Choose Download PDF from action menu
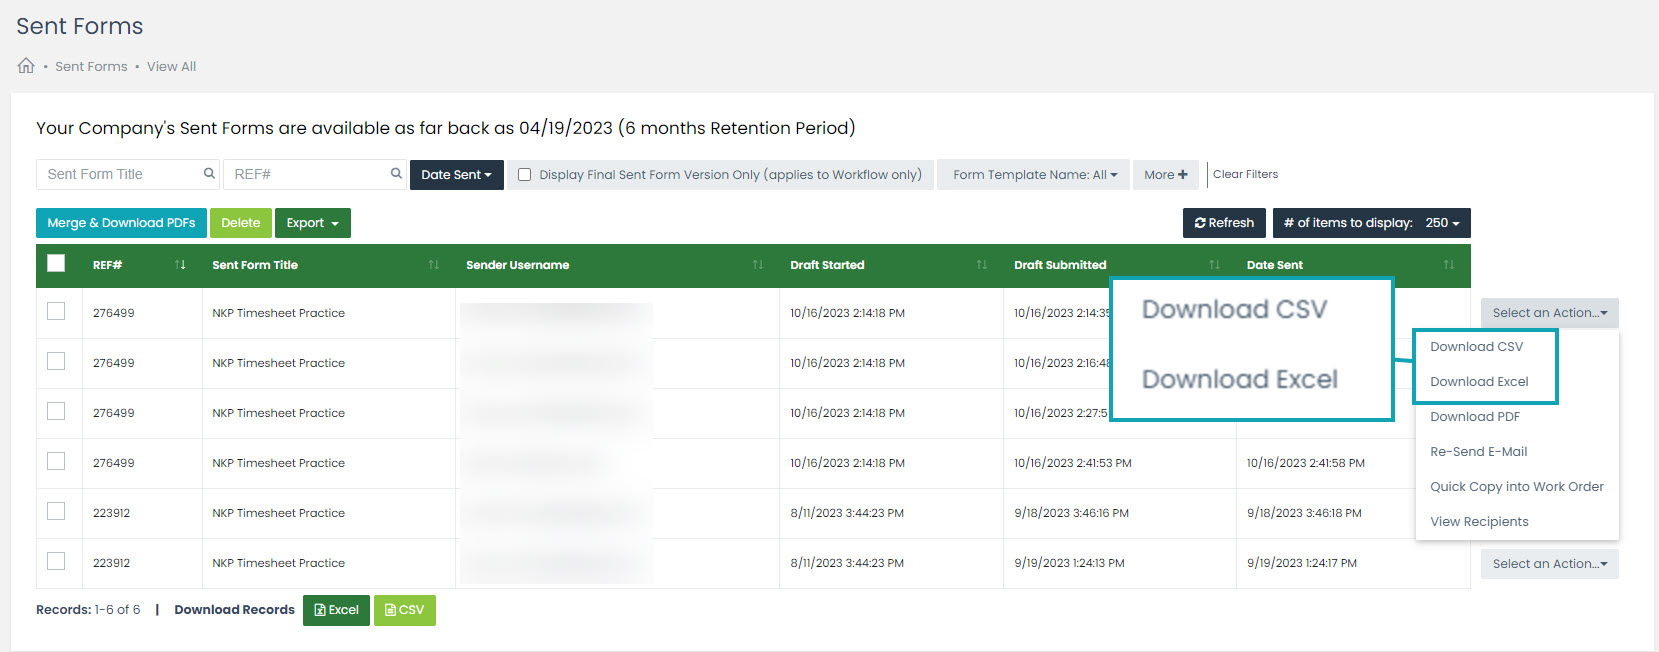The height and width of the screenshot is (652, 1659). [1474, 417]
